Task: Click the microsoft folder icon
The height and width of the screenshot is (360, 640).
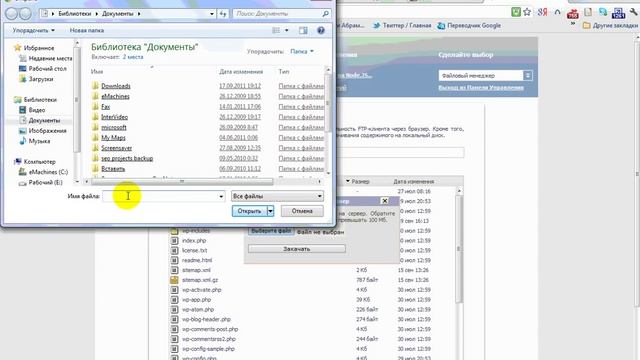Action: [95, 127]
